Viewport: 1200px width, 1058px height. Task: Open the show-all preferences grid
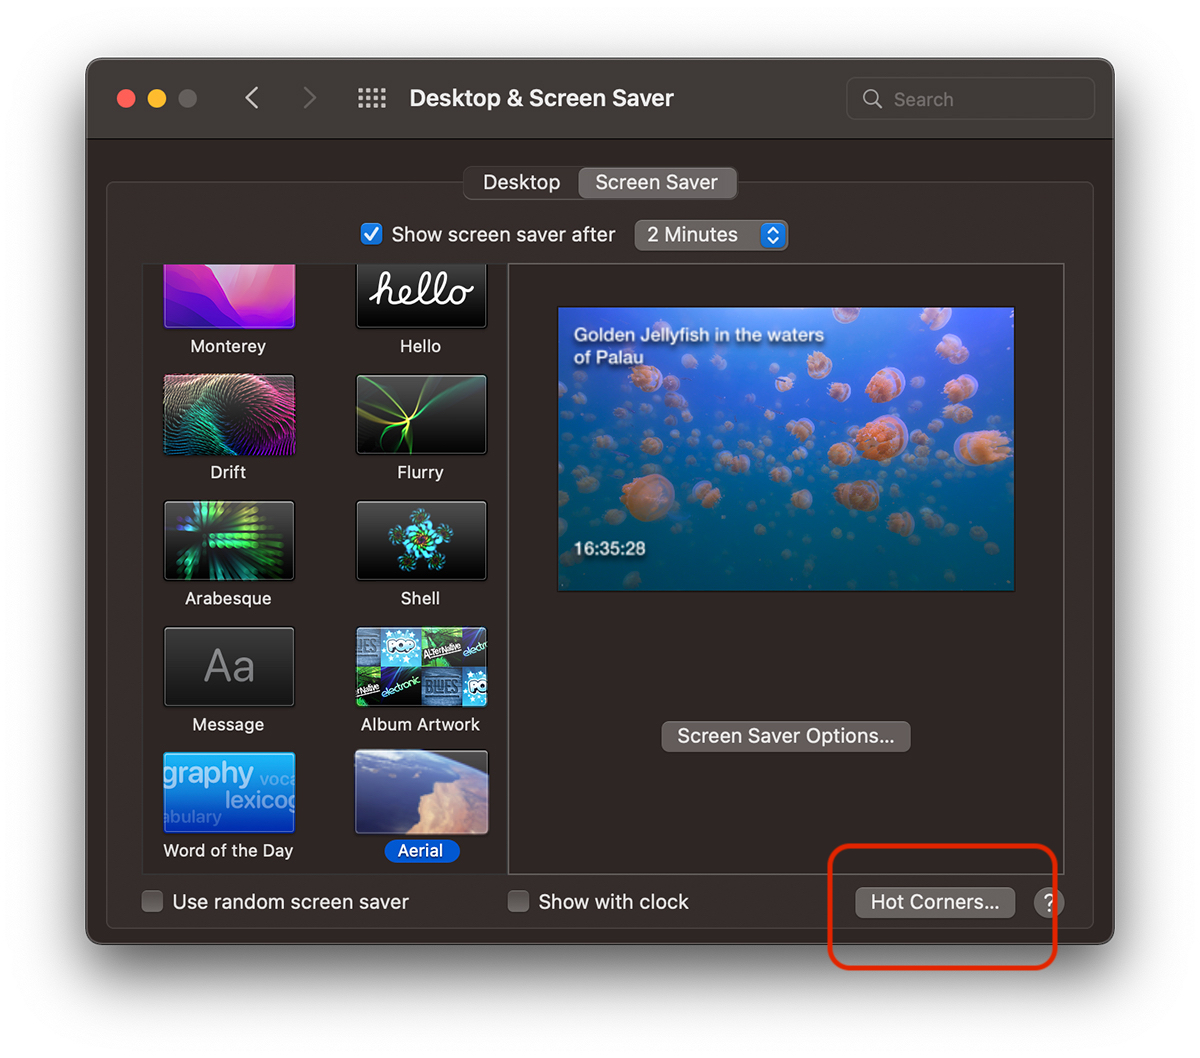click(x=372, y=98)
